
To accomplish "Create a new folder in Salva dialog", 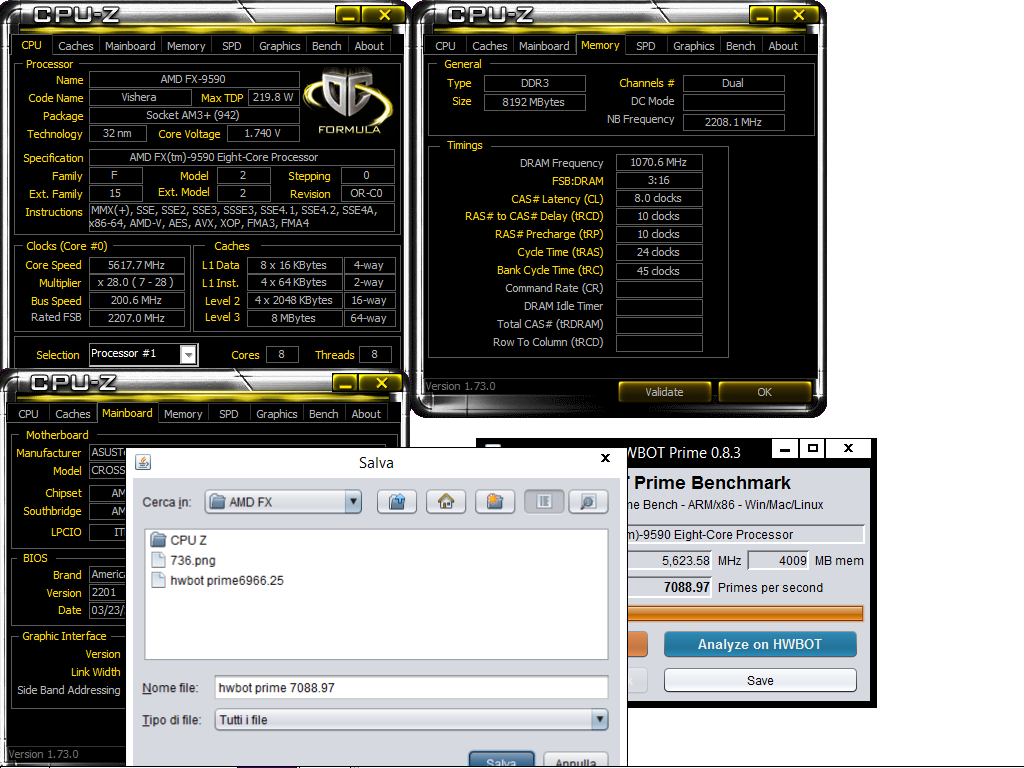I will pos(495,502).
